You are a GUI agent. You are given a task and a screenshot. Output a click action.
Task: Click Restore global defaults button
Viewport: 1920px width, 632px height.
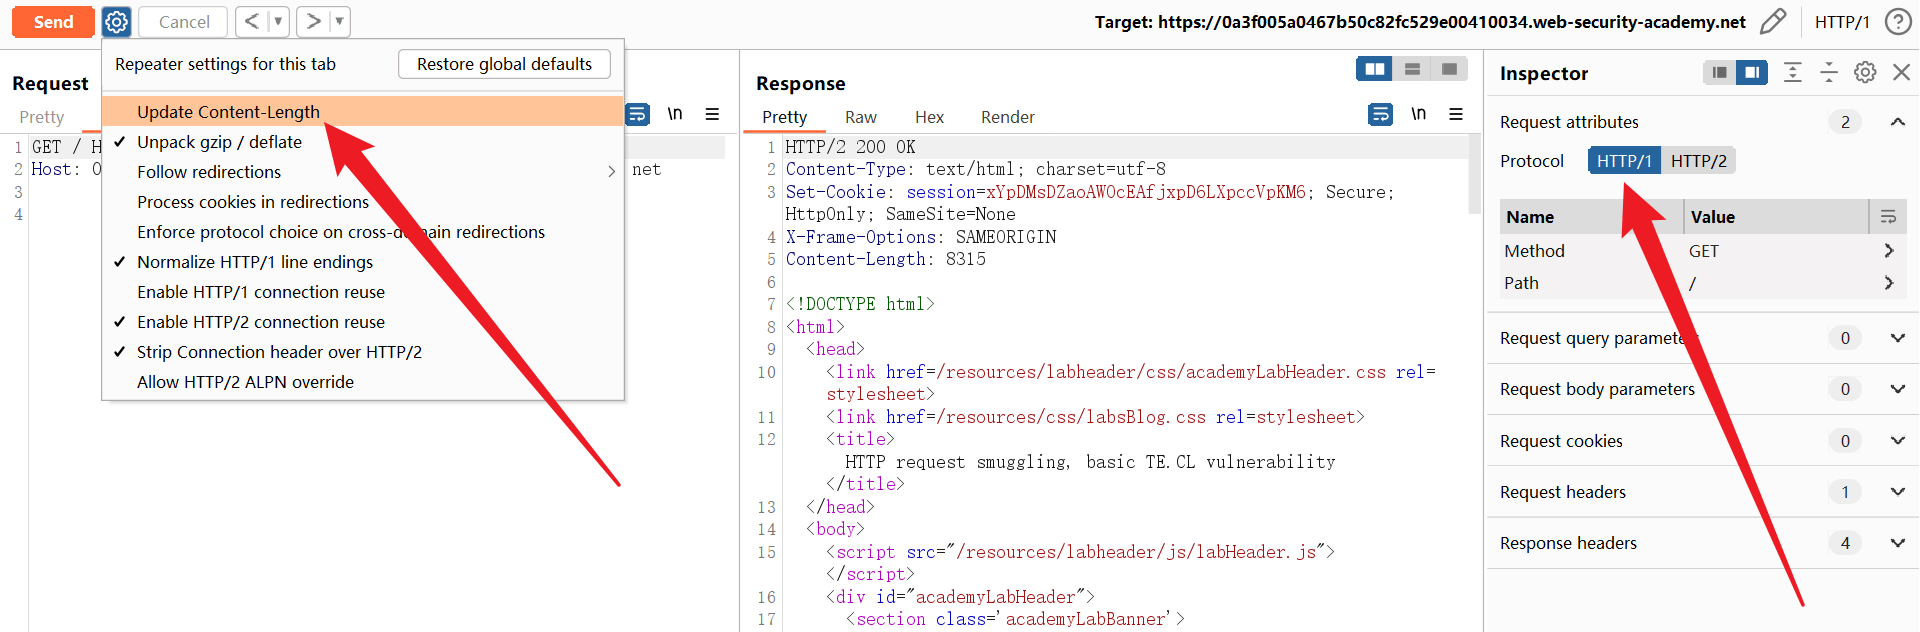504,64
